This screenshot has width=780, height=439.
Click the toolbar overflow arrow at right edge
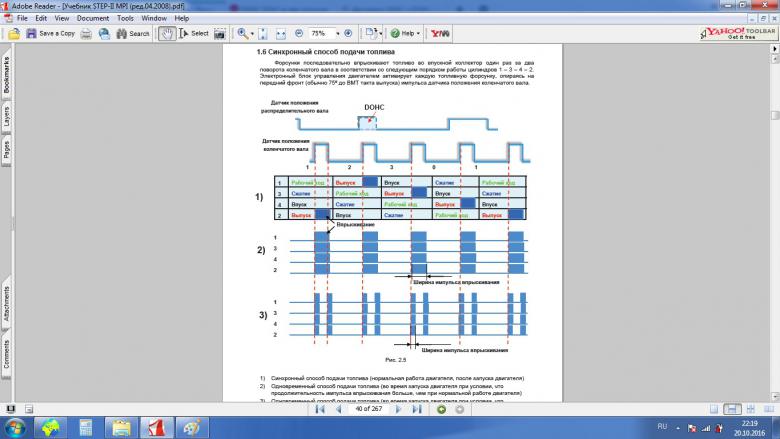coord(775,49)
